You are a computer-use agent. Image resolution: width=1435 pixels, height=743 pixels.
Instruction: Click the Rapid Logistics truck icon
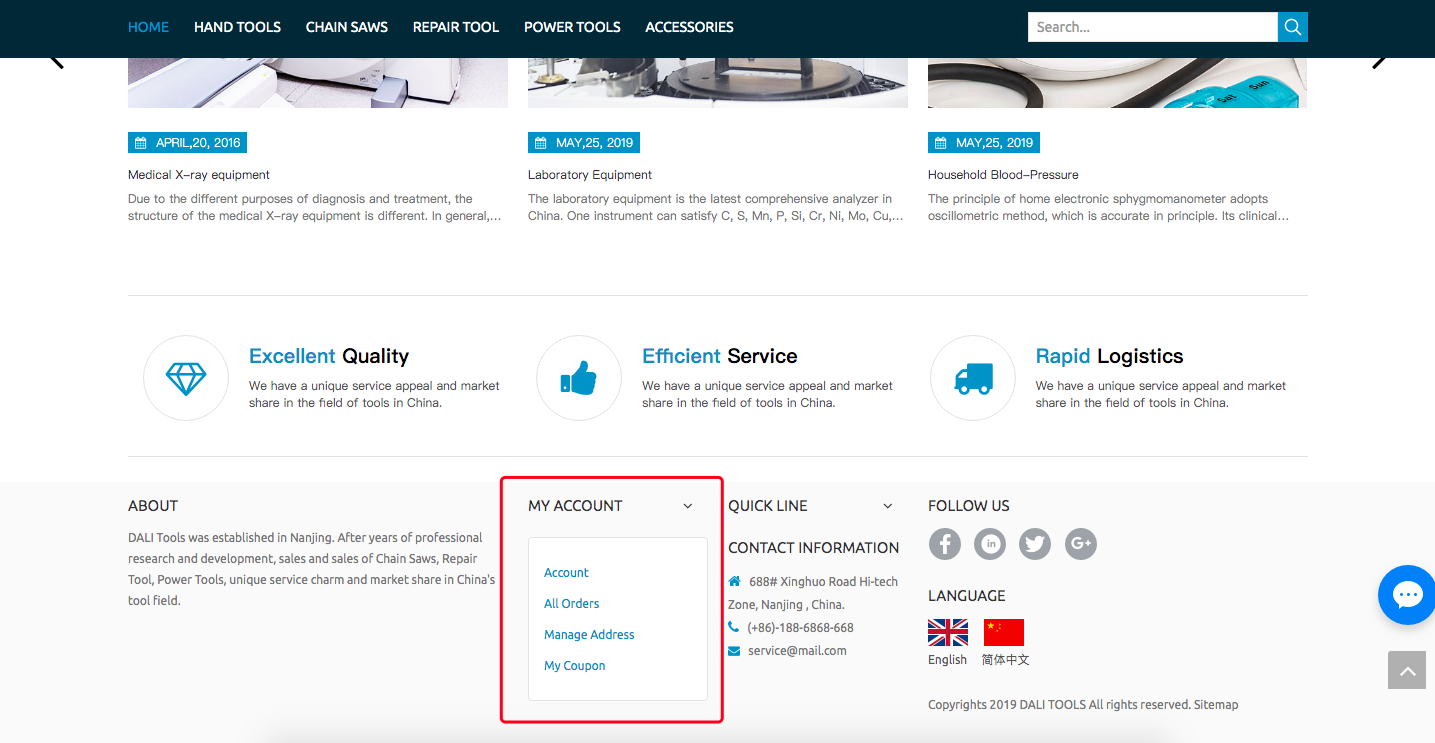[x=972, y=378]
